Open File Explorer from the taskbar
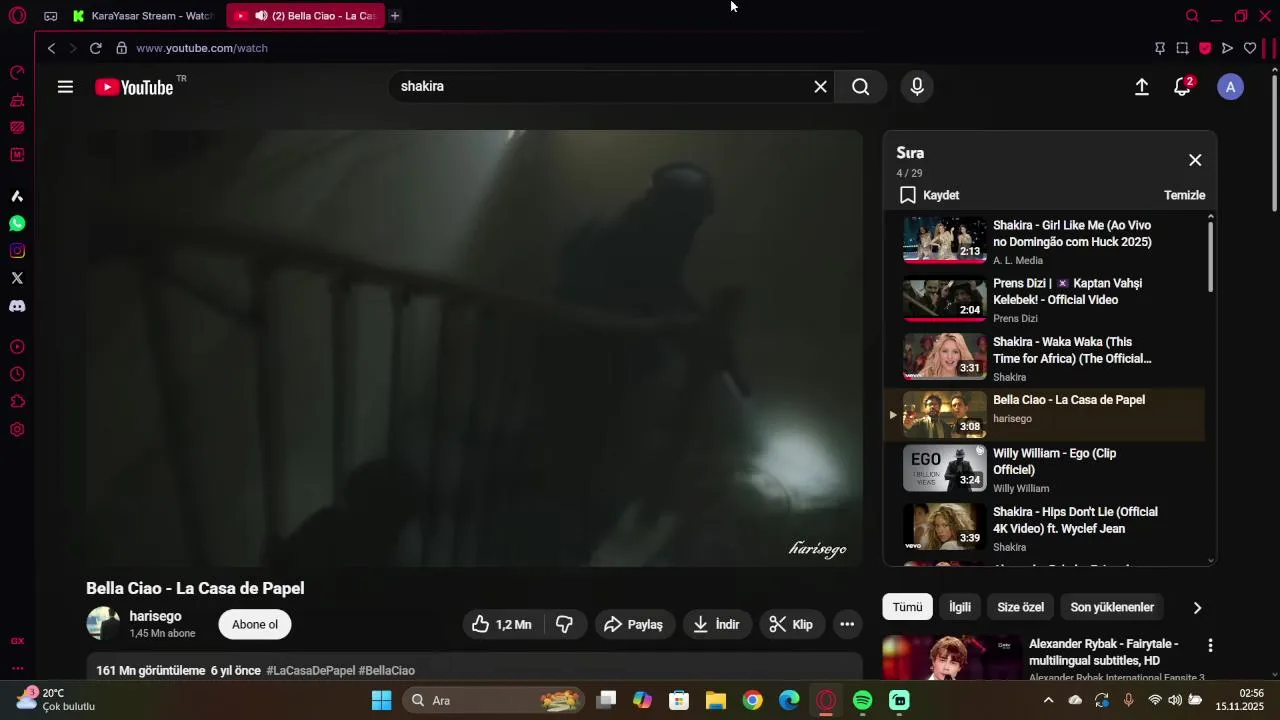Viewport: 1280px width, 720px height. [x=716, y=700]
